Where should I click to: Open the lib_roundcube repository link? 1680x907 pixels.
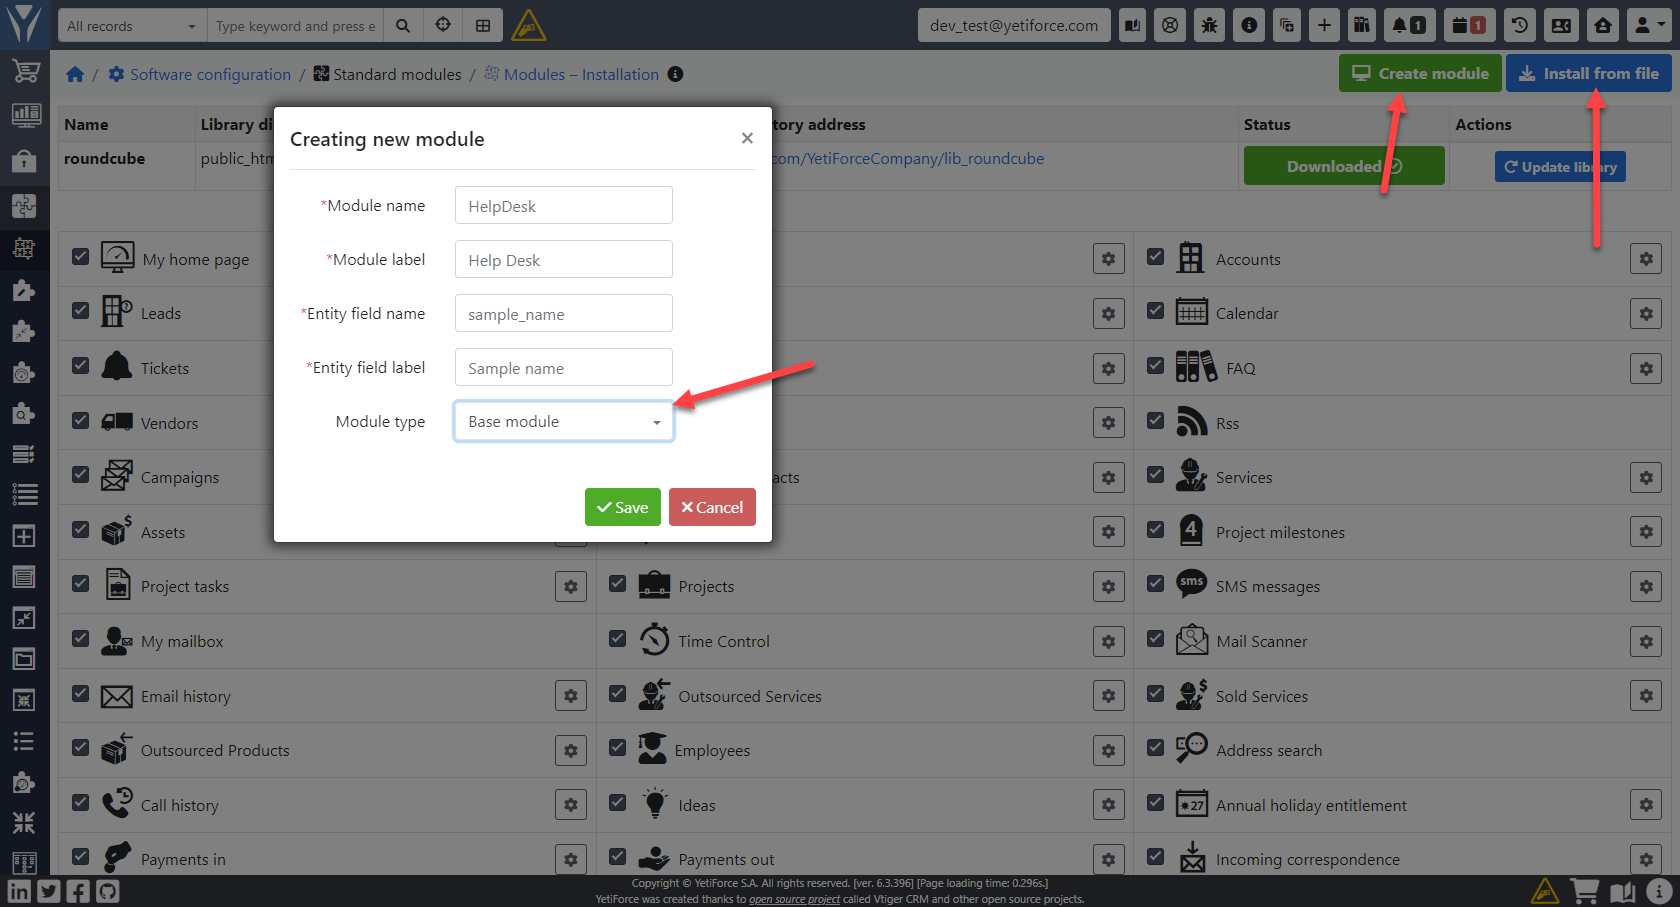click(908, 158)
